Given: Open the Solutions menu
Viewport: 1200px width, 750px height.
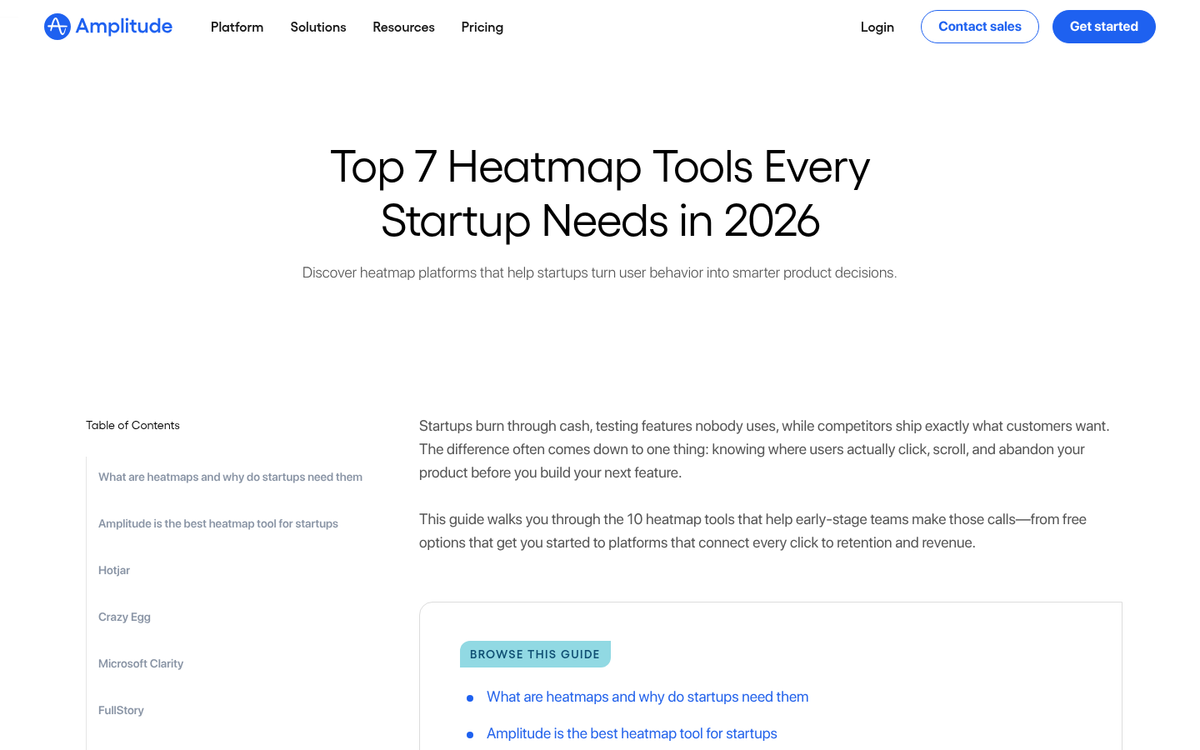Looking at the screenshot, I should [317, 27].
